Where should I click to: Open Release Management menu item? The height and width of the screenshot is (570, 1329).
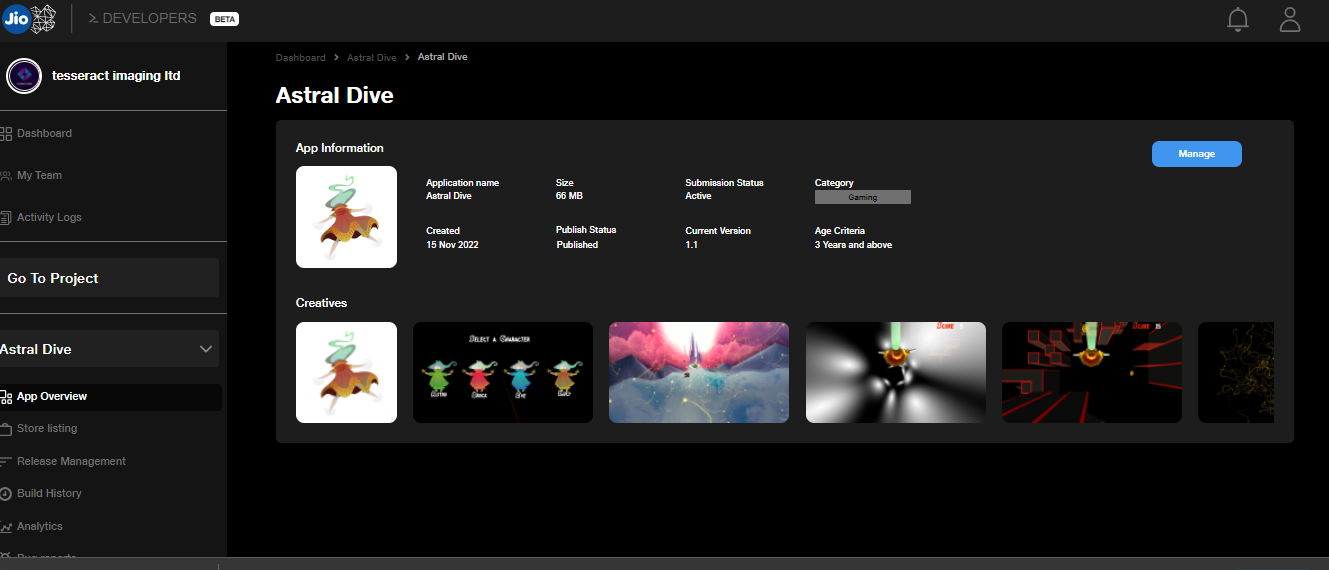point(71,462)
